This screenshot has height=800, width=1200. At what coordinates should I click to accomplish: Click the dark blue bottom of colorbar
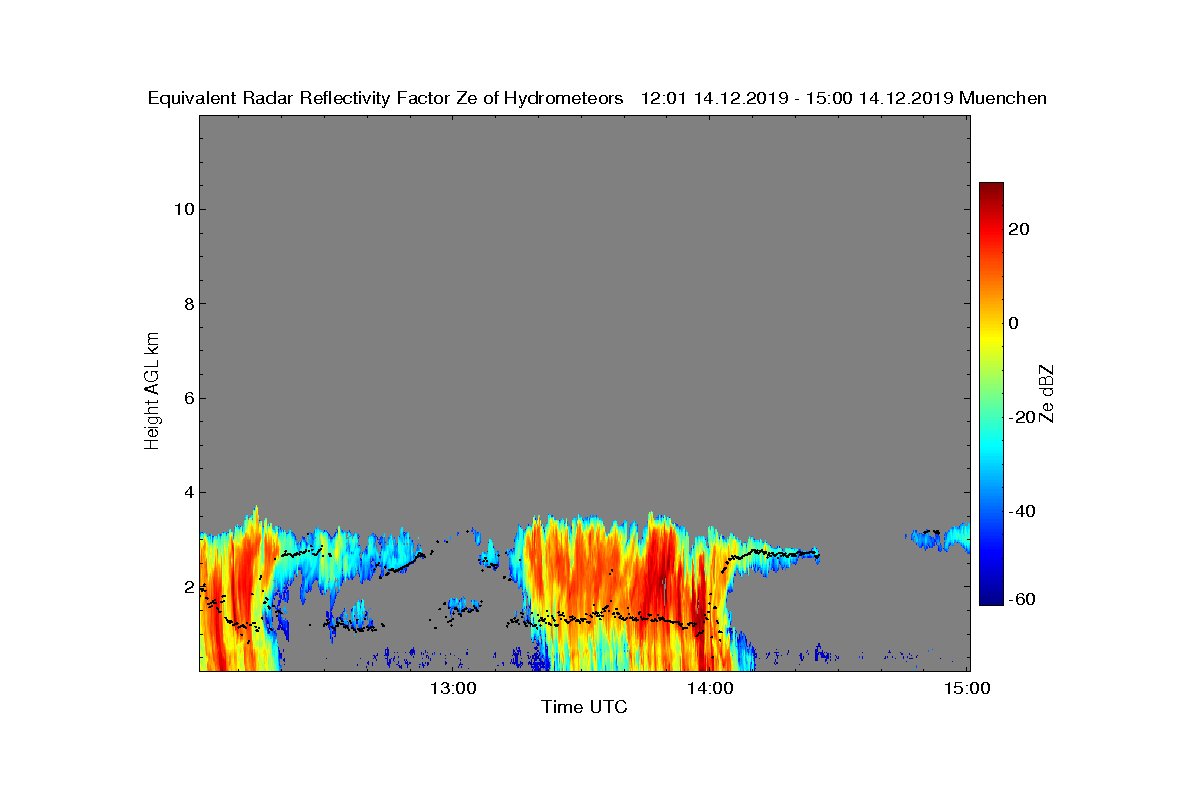pos(991,598)
